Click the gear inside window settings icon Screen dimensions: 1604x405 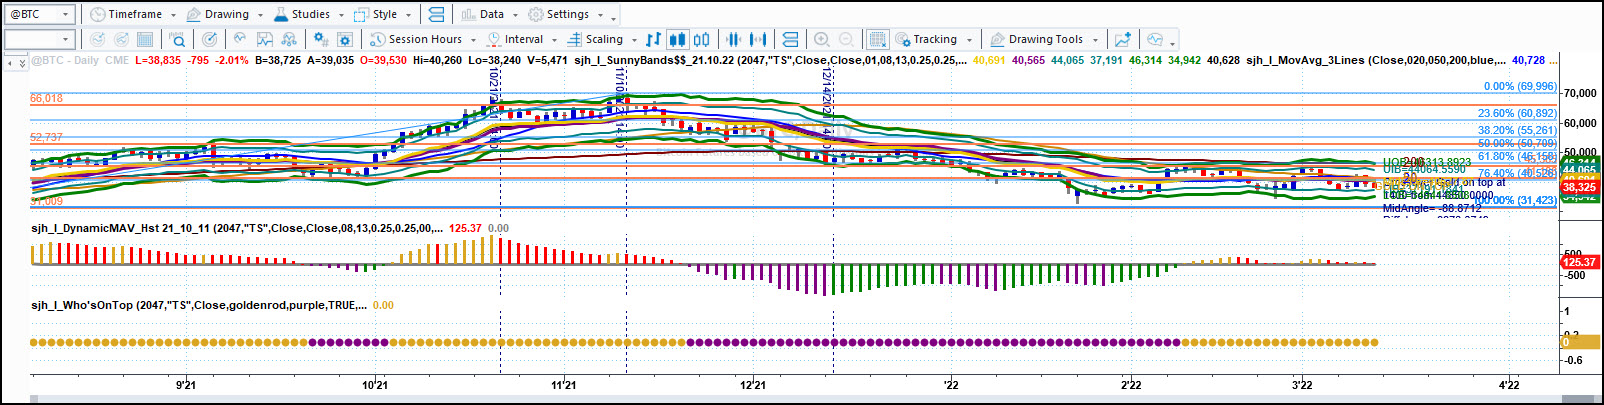click(345, 39)
